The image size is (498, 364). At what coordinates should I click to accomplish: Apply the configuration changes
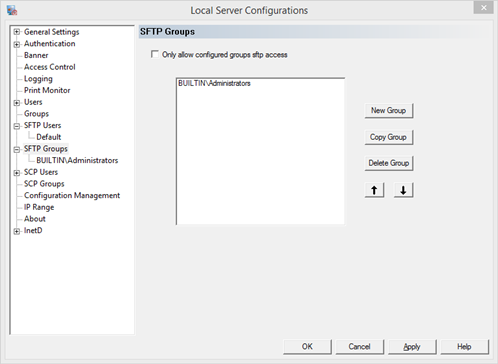point(412,347)
